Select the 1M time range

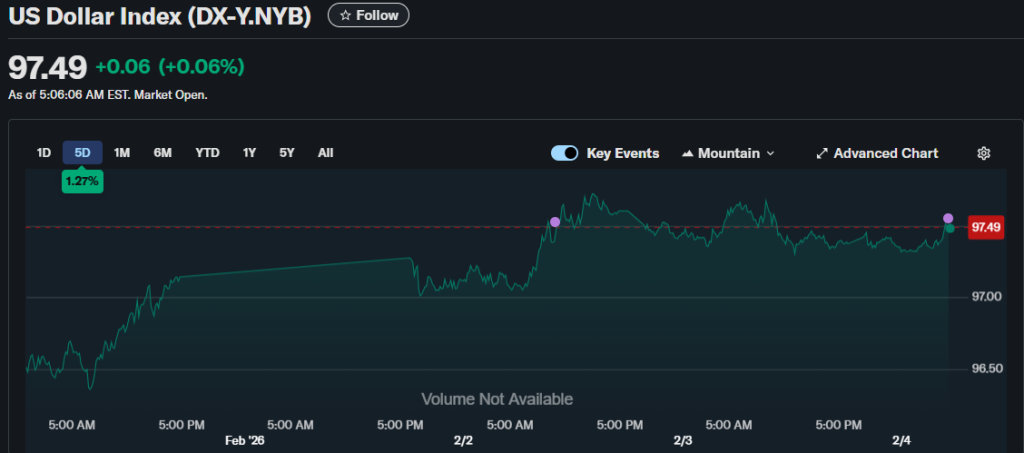tap(122, 153)
